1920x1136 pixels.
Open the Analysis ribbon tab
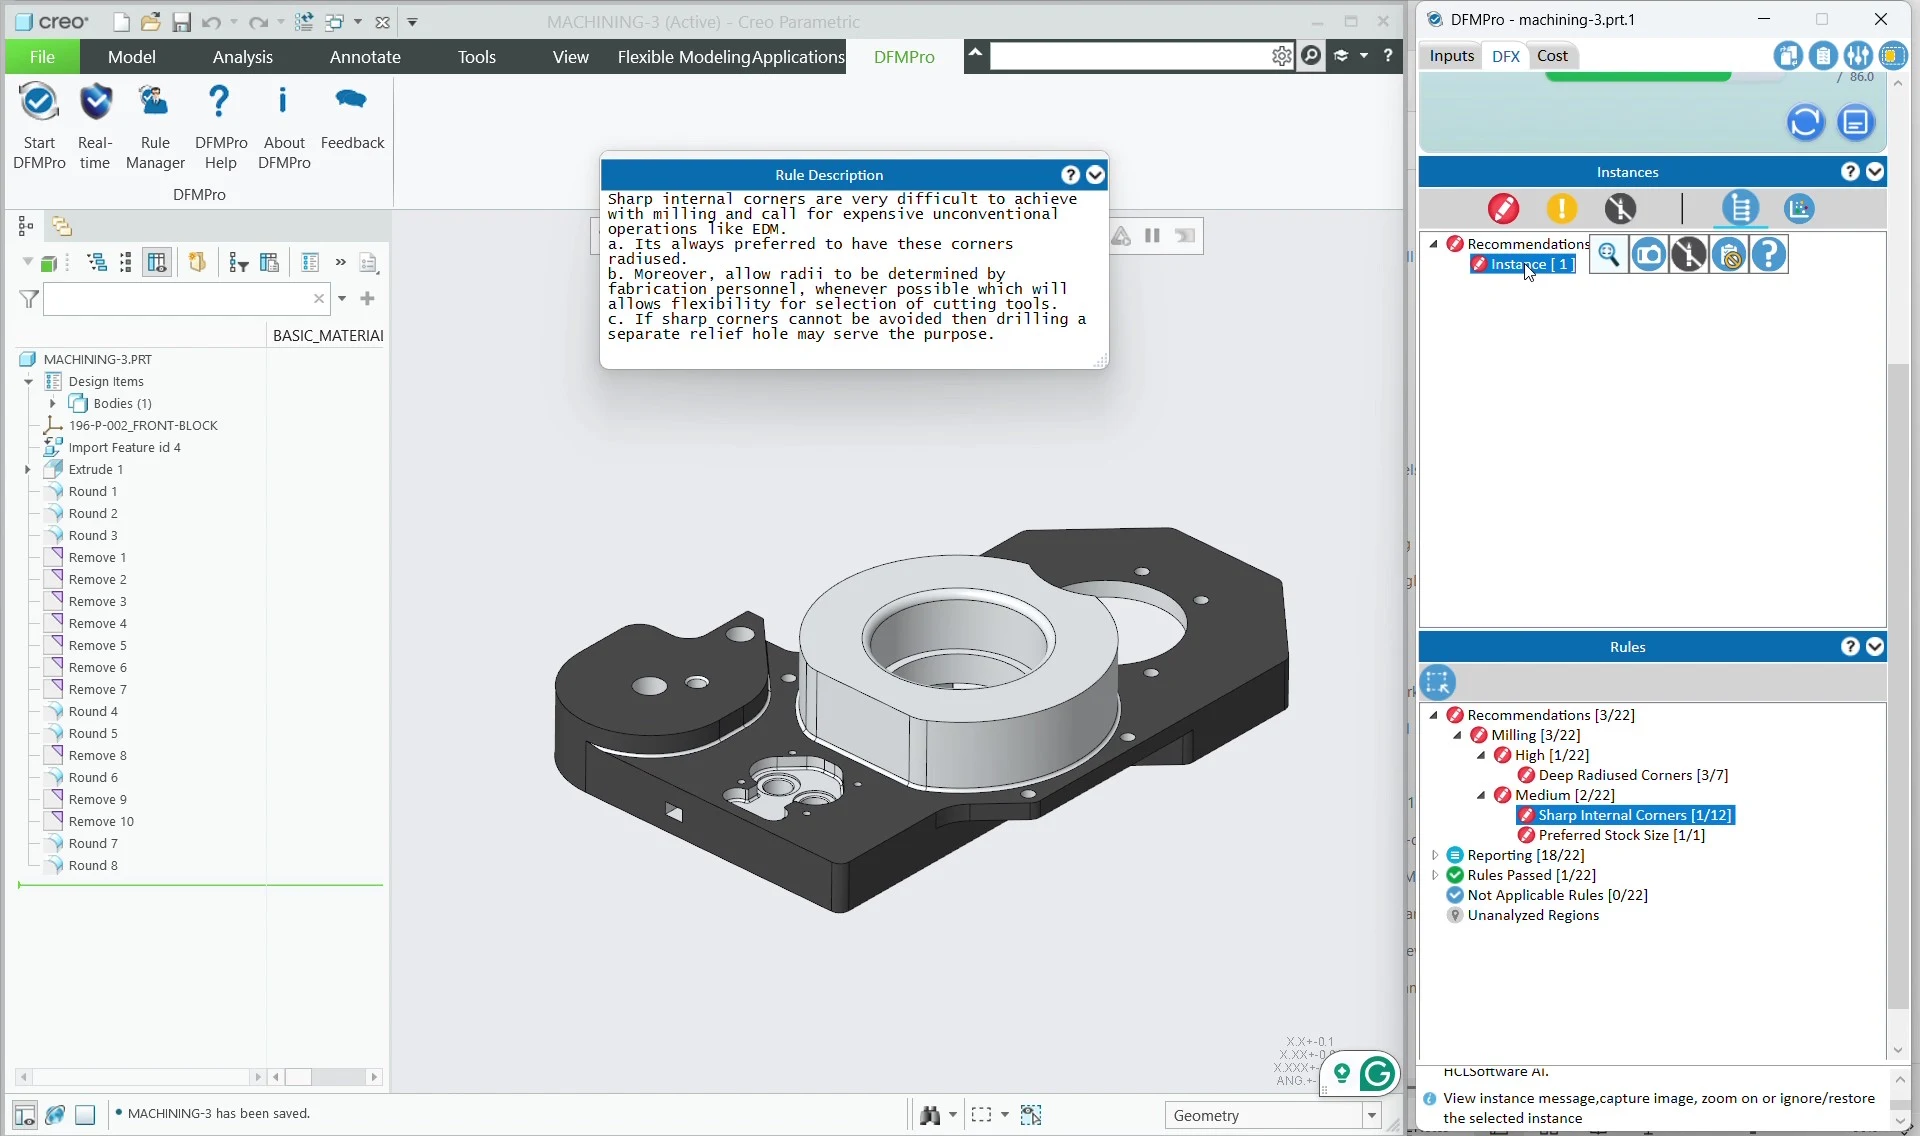point(242,57)
